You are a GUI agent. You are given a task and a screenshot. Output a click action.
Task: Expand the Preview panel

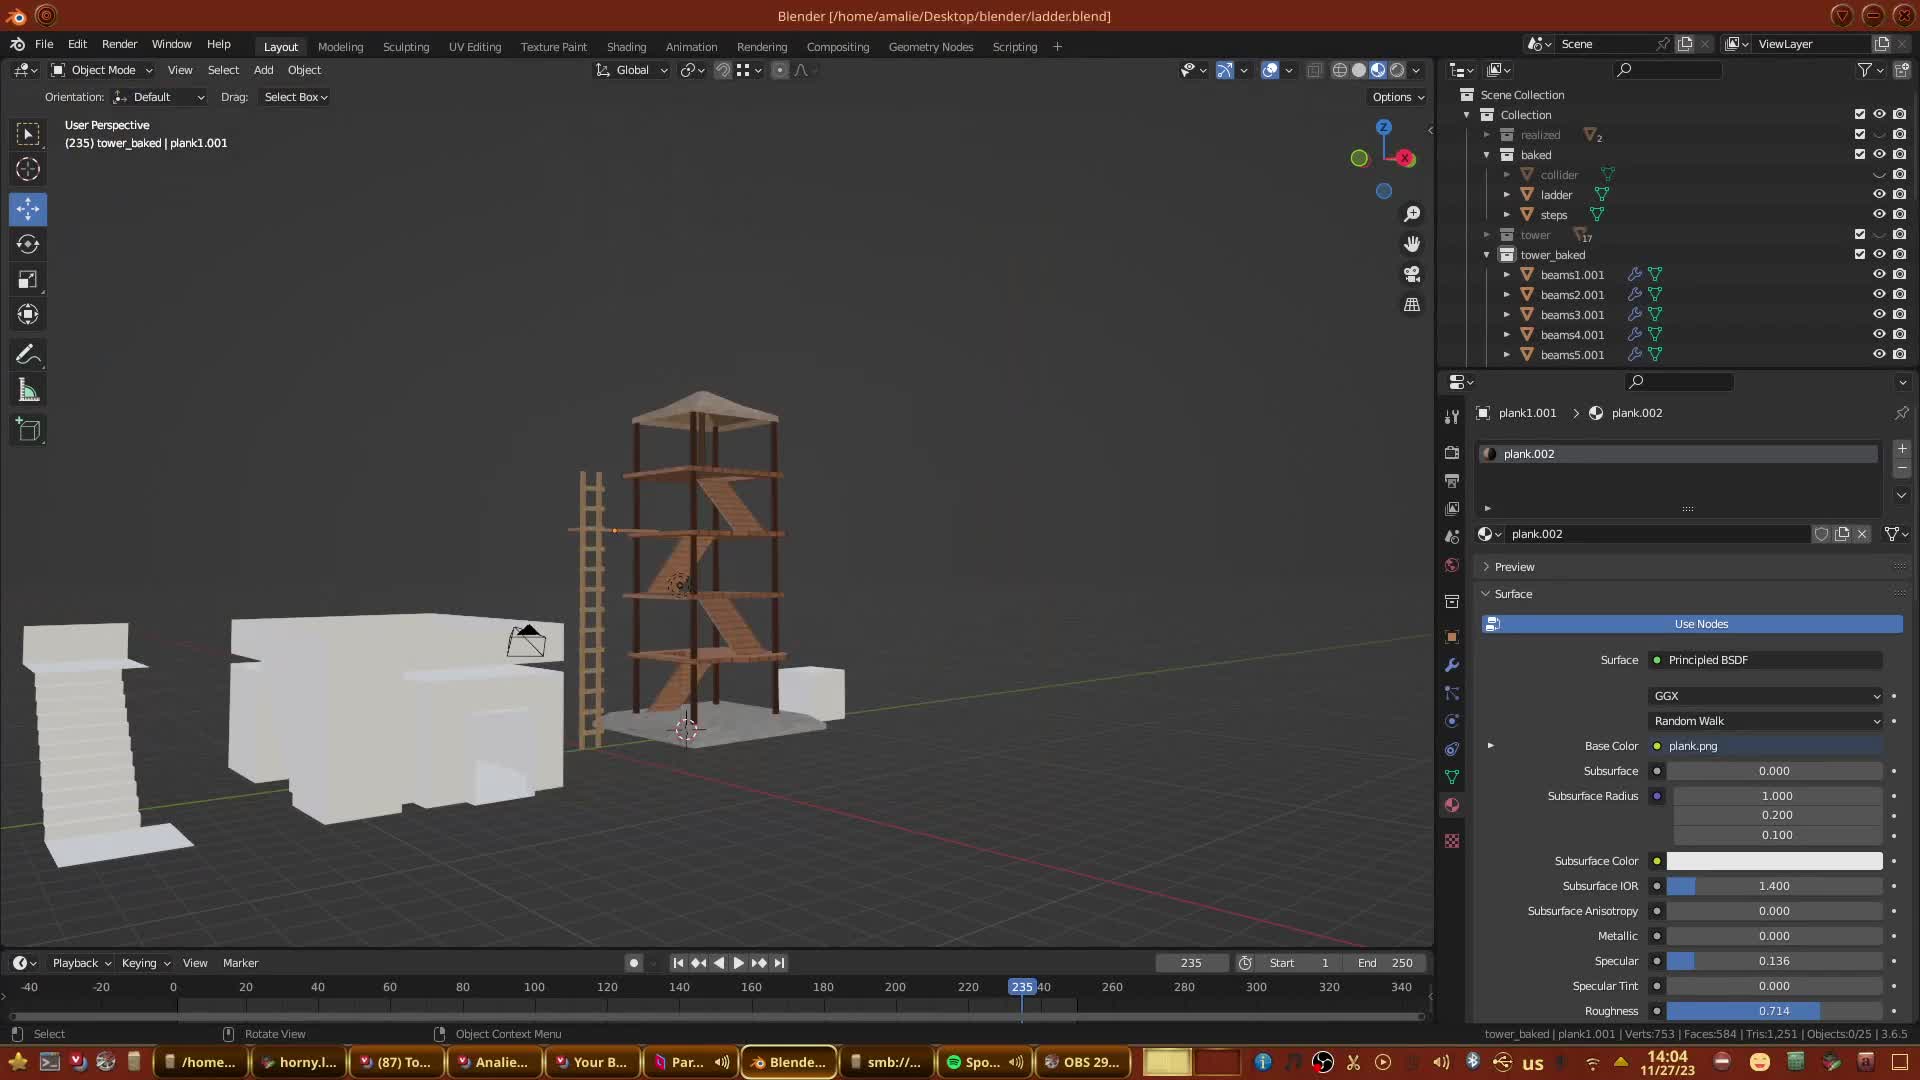pyautogui.click(x=1514, y=567)
